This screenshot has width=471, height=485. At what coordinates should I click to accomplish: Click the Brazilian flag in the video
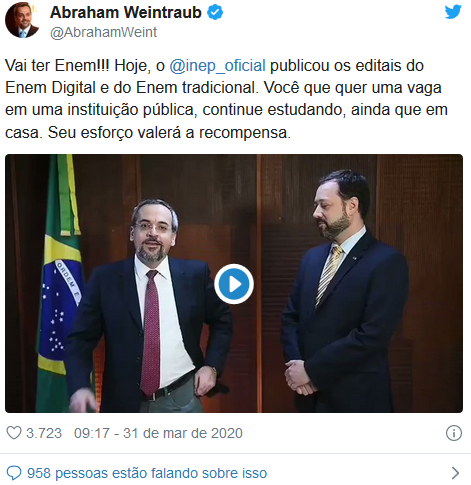click(x=59, y=283)
